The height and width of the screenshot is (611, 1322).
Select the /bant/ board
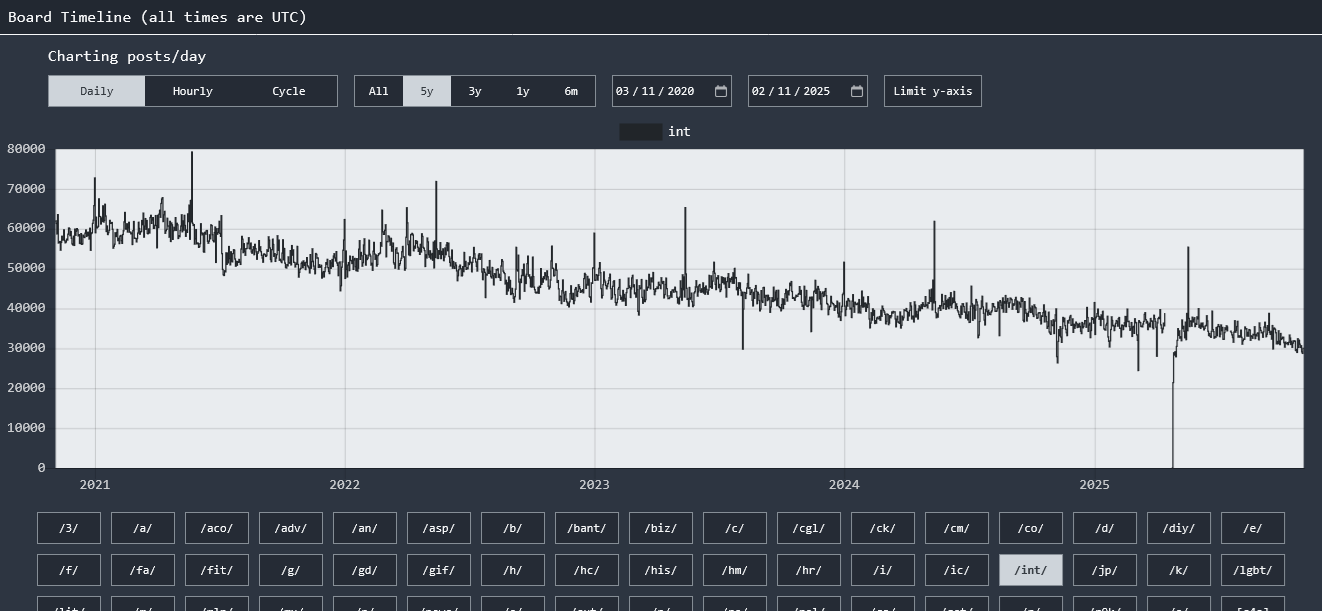click(587, 528)
